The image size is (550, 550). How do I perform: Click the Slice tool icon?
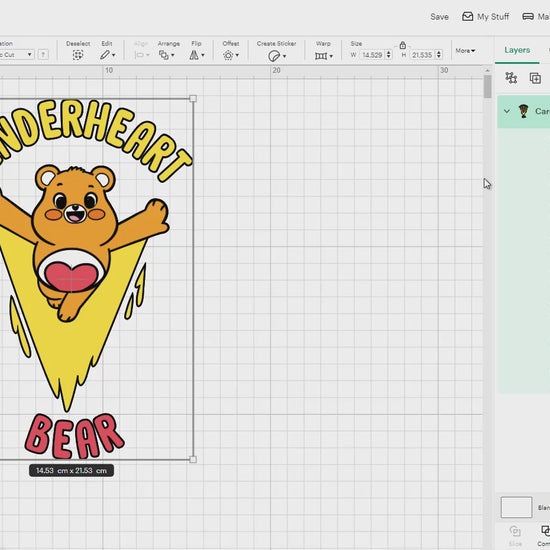tap(515, 531)
